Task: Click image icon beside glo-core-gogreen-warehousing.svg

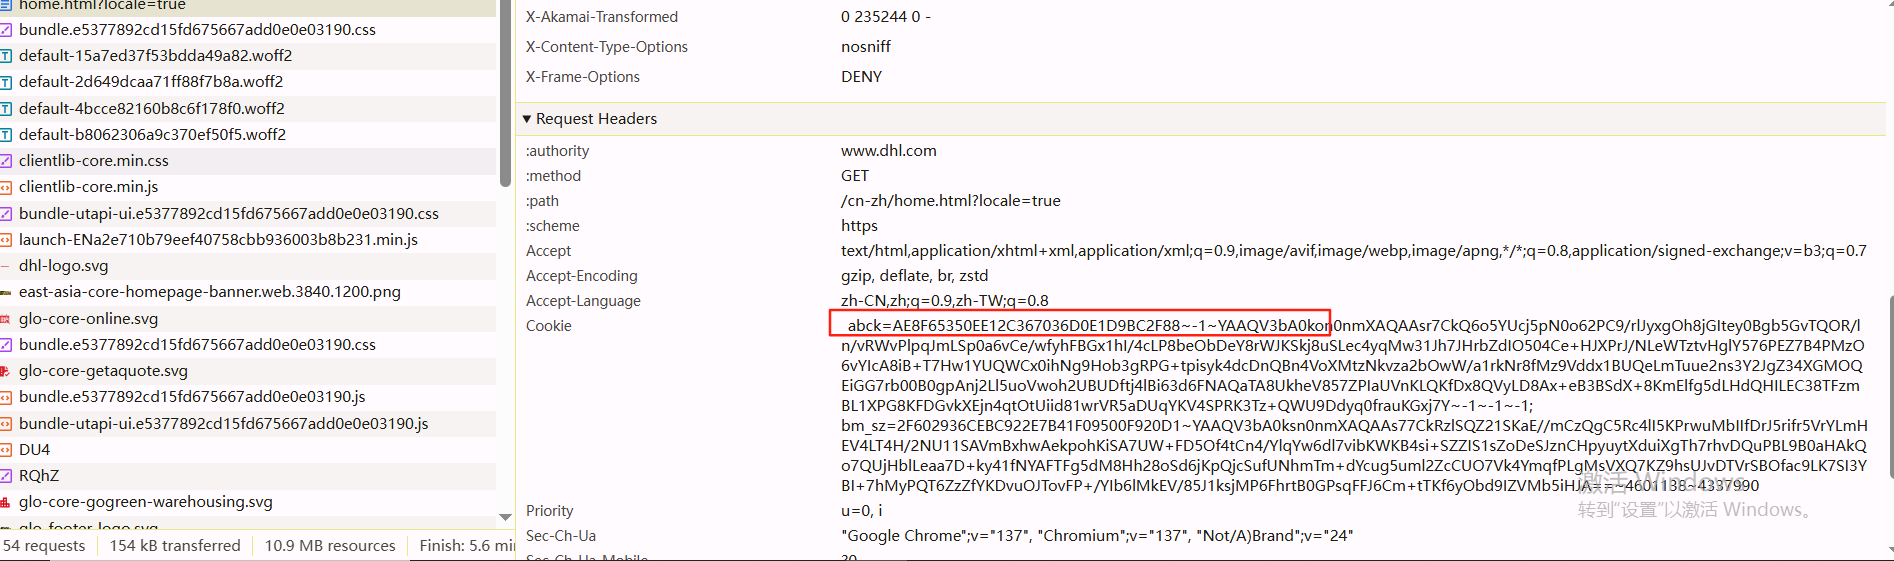Action: click(x=6, y=502)
